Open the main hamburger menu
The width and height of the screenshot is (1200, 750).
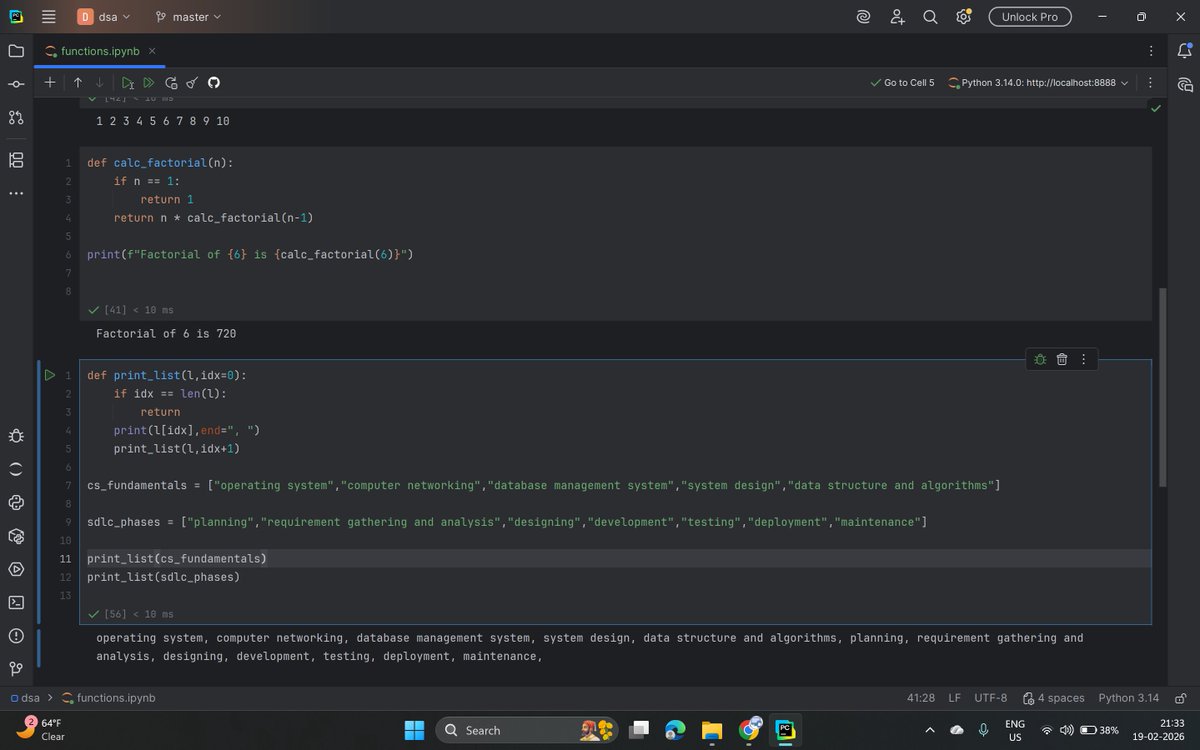[49, 17]
